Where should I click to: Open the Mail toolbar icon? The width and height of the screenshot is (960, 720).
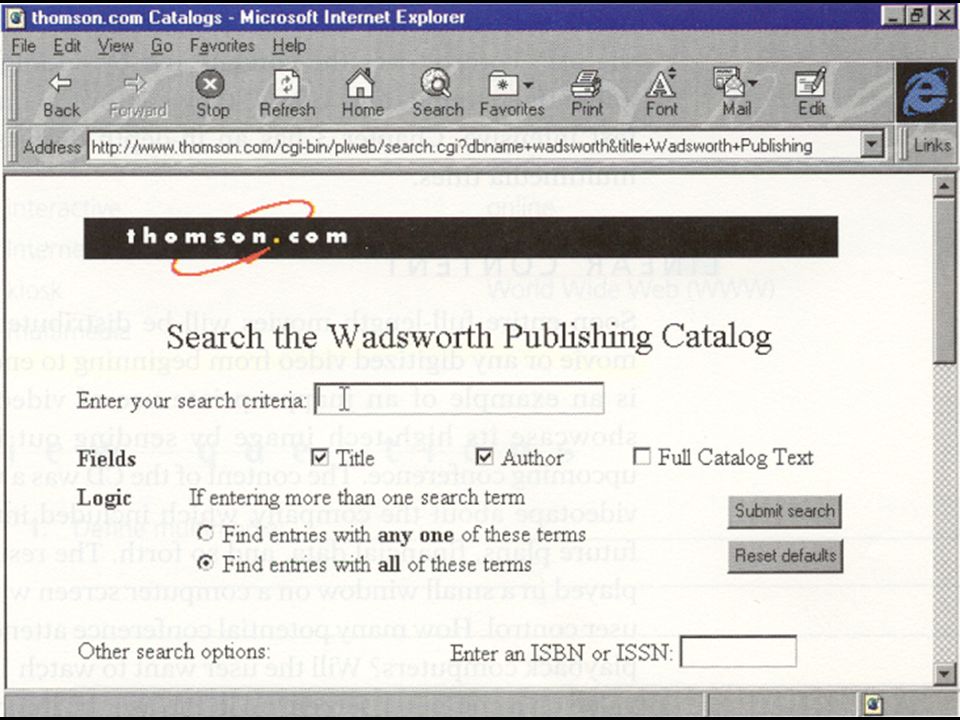point(728,83)
